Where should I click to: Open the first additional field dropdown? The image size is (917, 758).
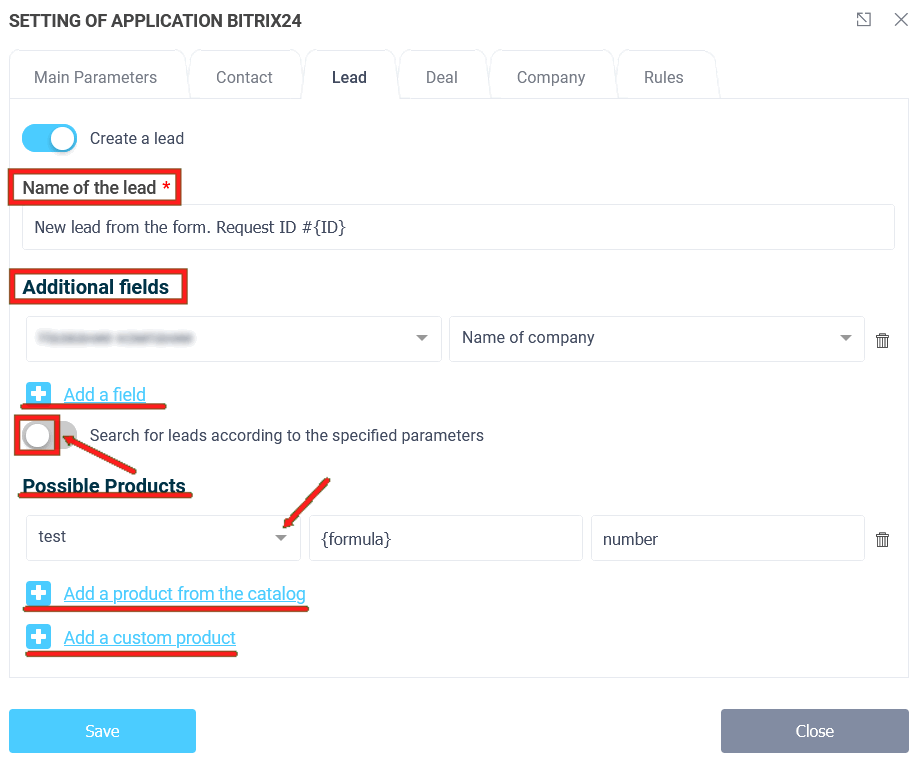[421, 339]
